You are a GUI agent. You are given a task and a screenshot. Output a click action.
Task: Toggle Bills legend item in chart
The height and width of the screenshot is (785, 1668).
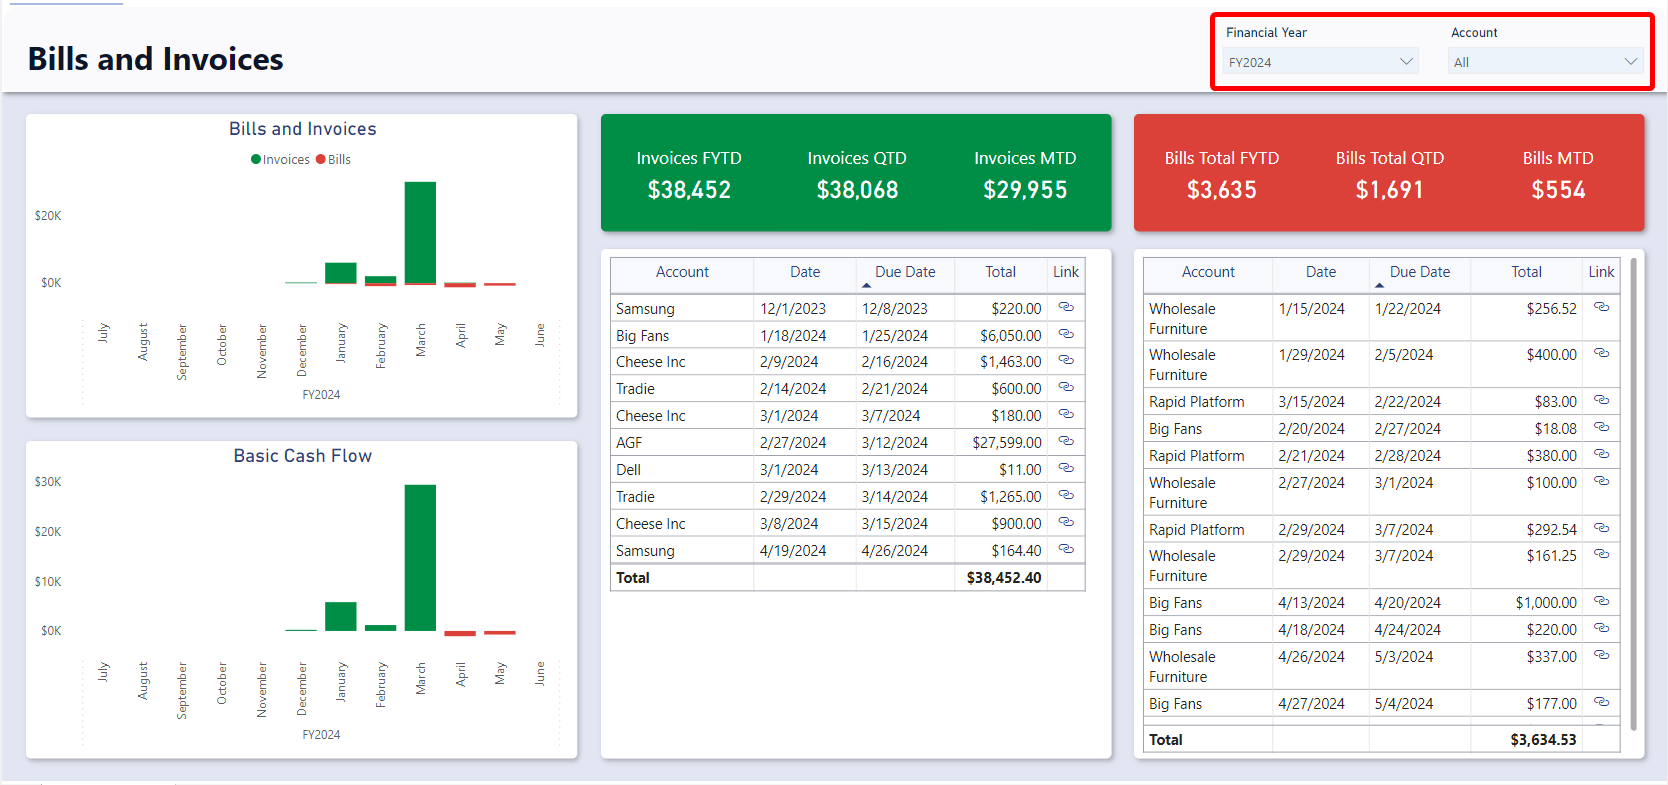click(333, 159)
